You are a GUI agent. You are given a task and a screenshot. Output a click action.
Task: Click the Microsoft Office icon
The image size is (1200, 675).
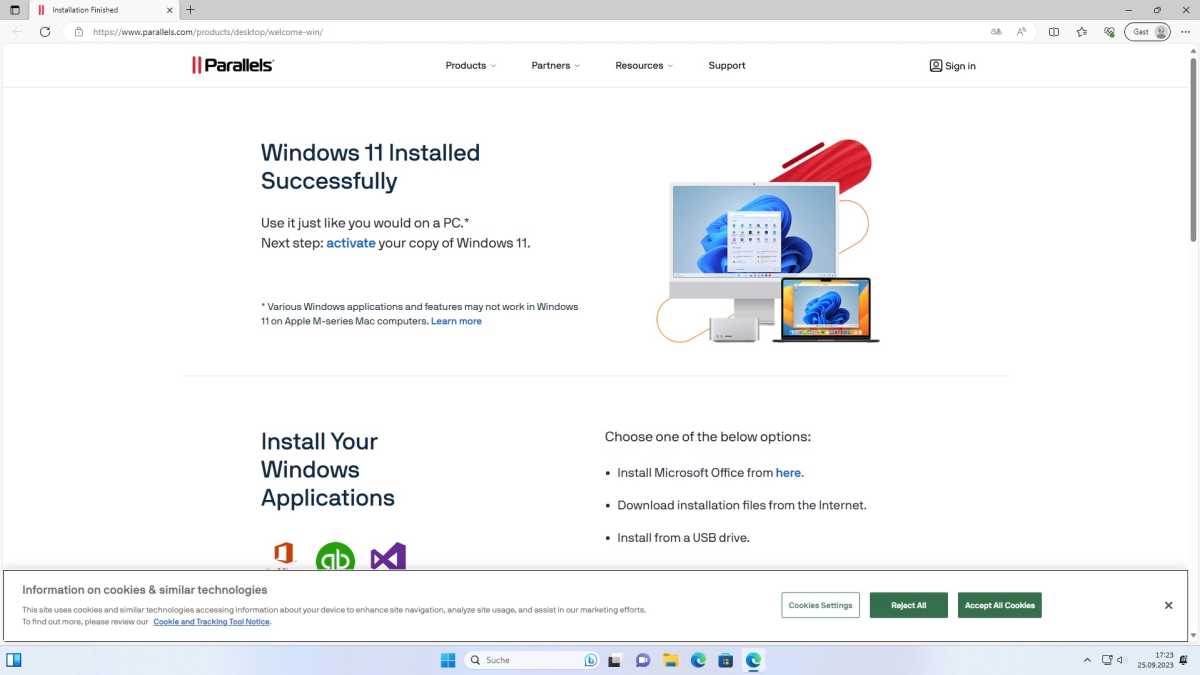(284, 557)
